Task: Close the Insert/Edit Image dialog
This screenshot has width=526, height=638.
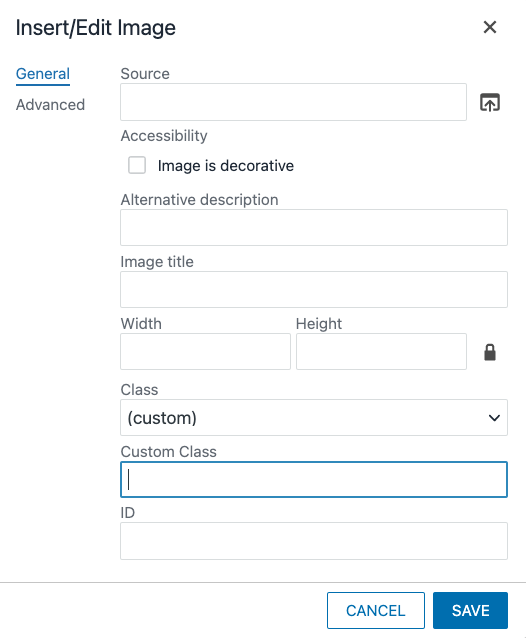Action: (490, 27)
